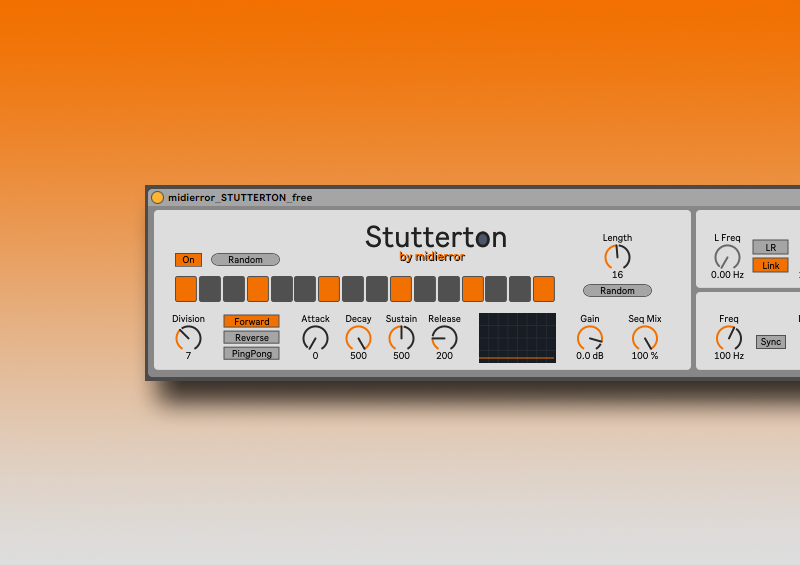Toggle sequencer step 5
The image size is (800, 565).
pyautogui.click(x=282, y=289)
